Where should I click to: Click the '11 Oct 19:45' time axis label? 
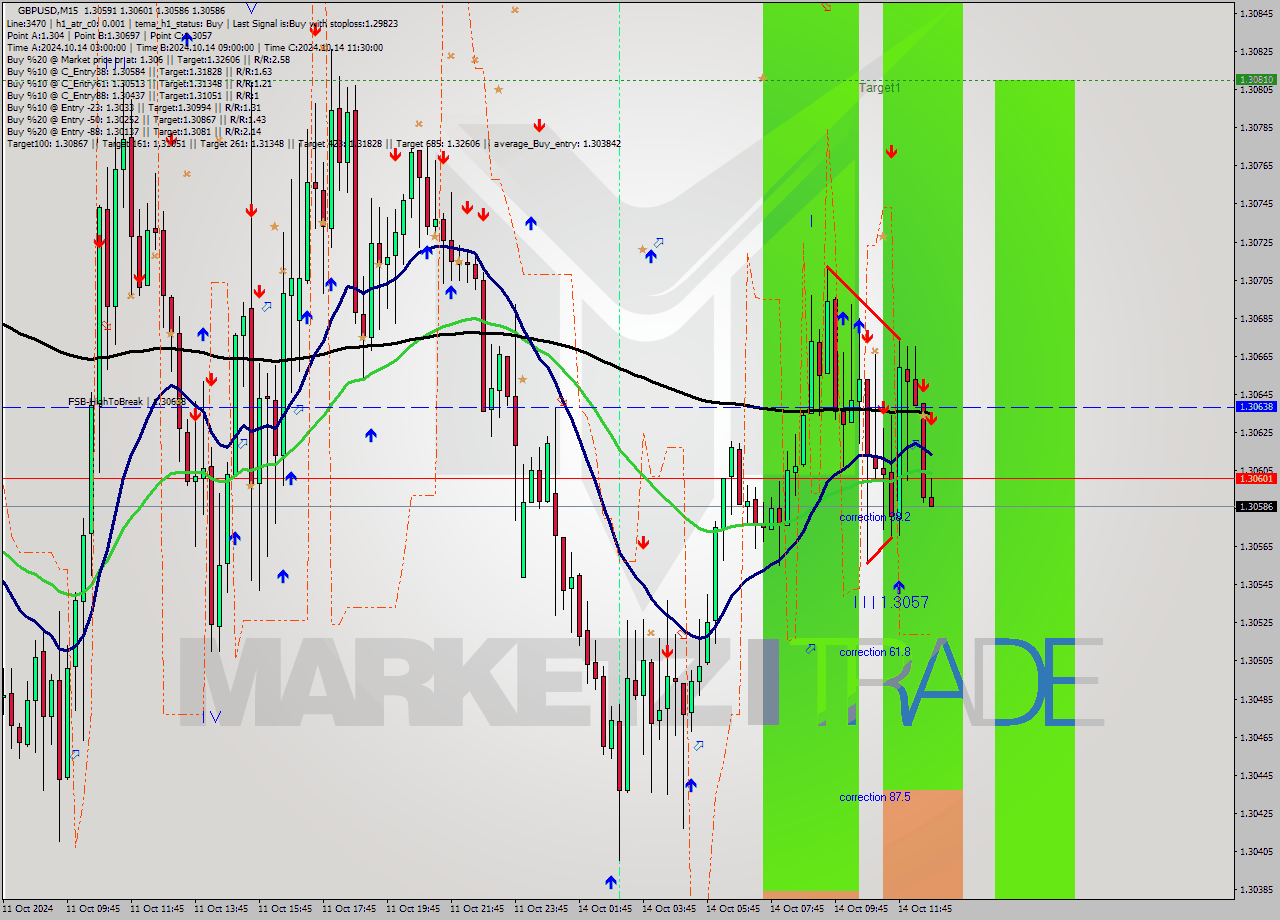(x=413, y=909)
